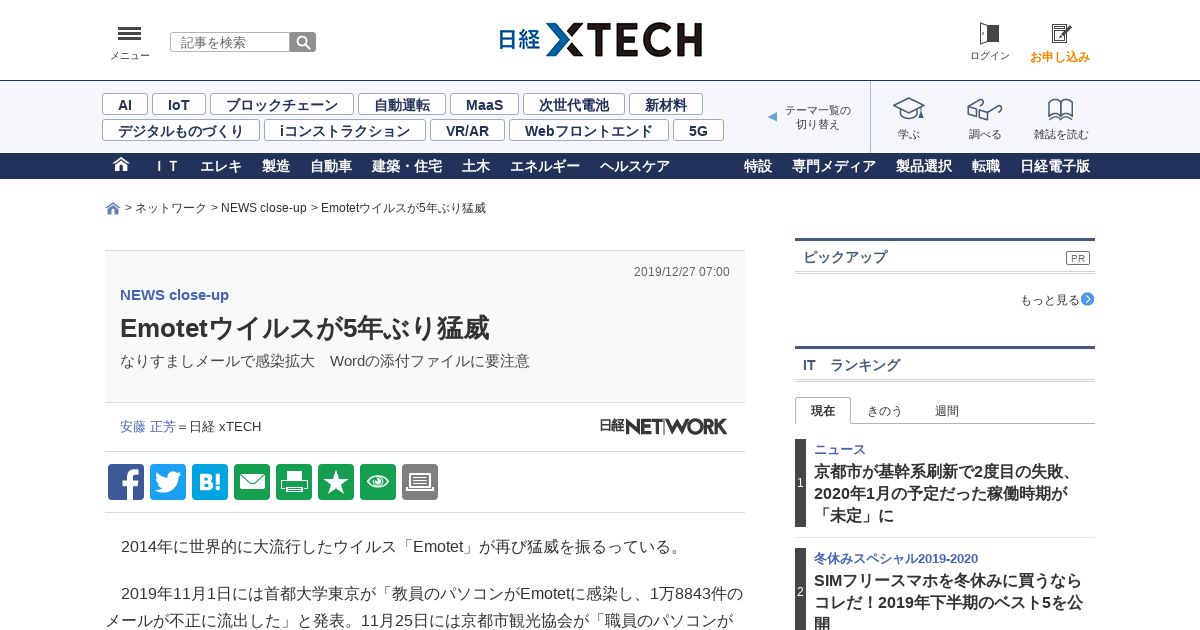Select the 新材料 theme tag
The image size is (1200, 630).
[666, 104]
